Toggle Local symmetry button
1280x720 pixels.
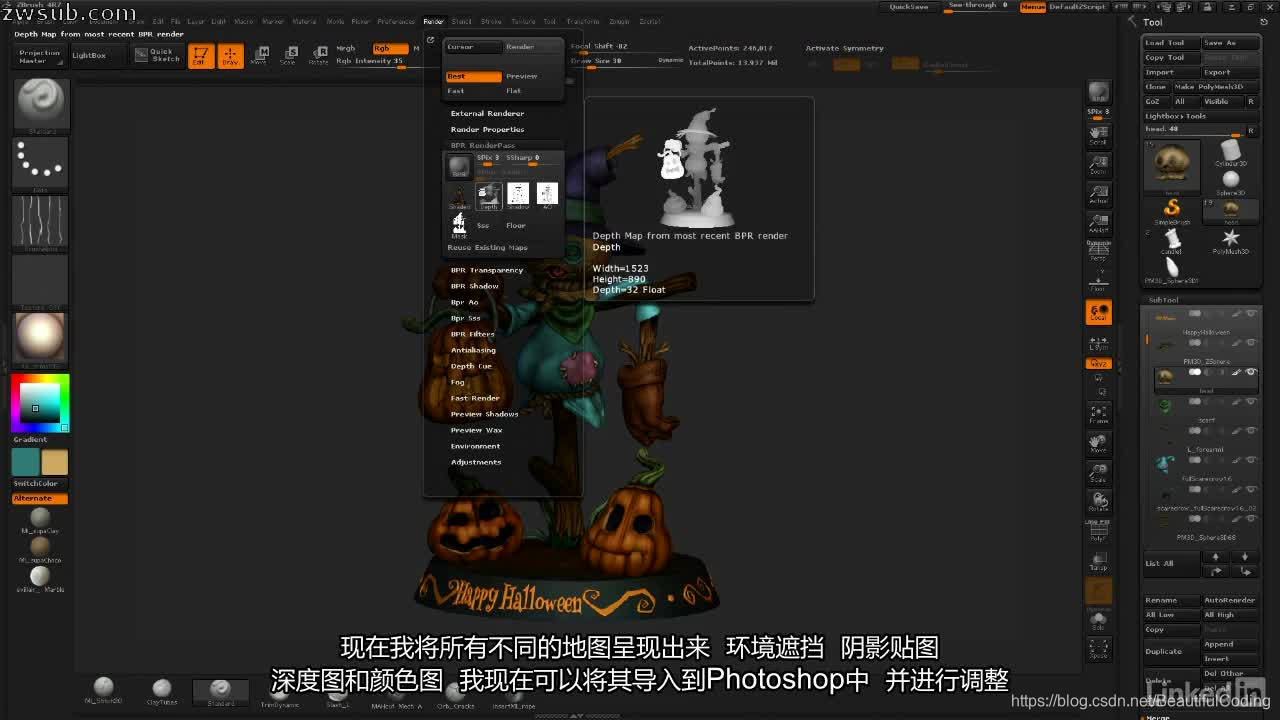click(1098, 312)
